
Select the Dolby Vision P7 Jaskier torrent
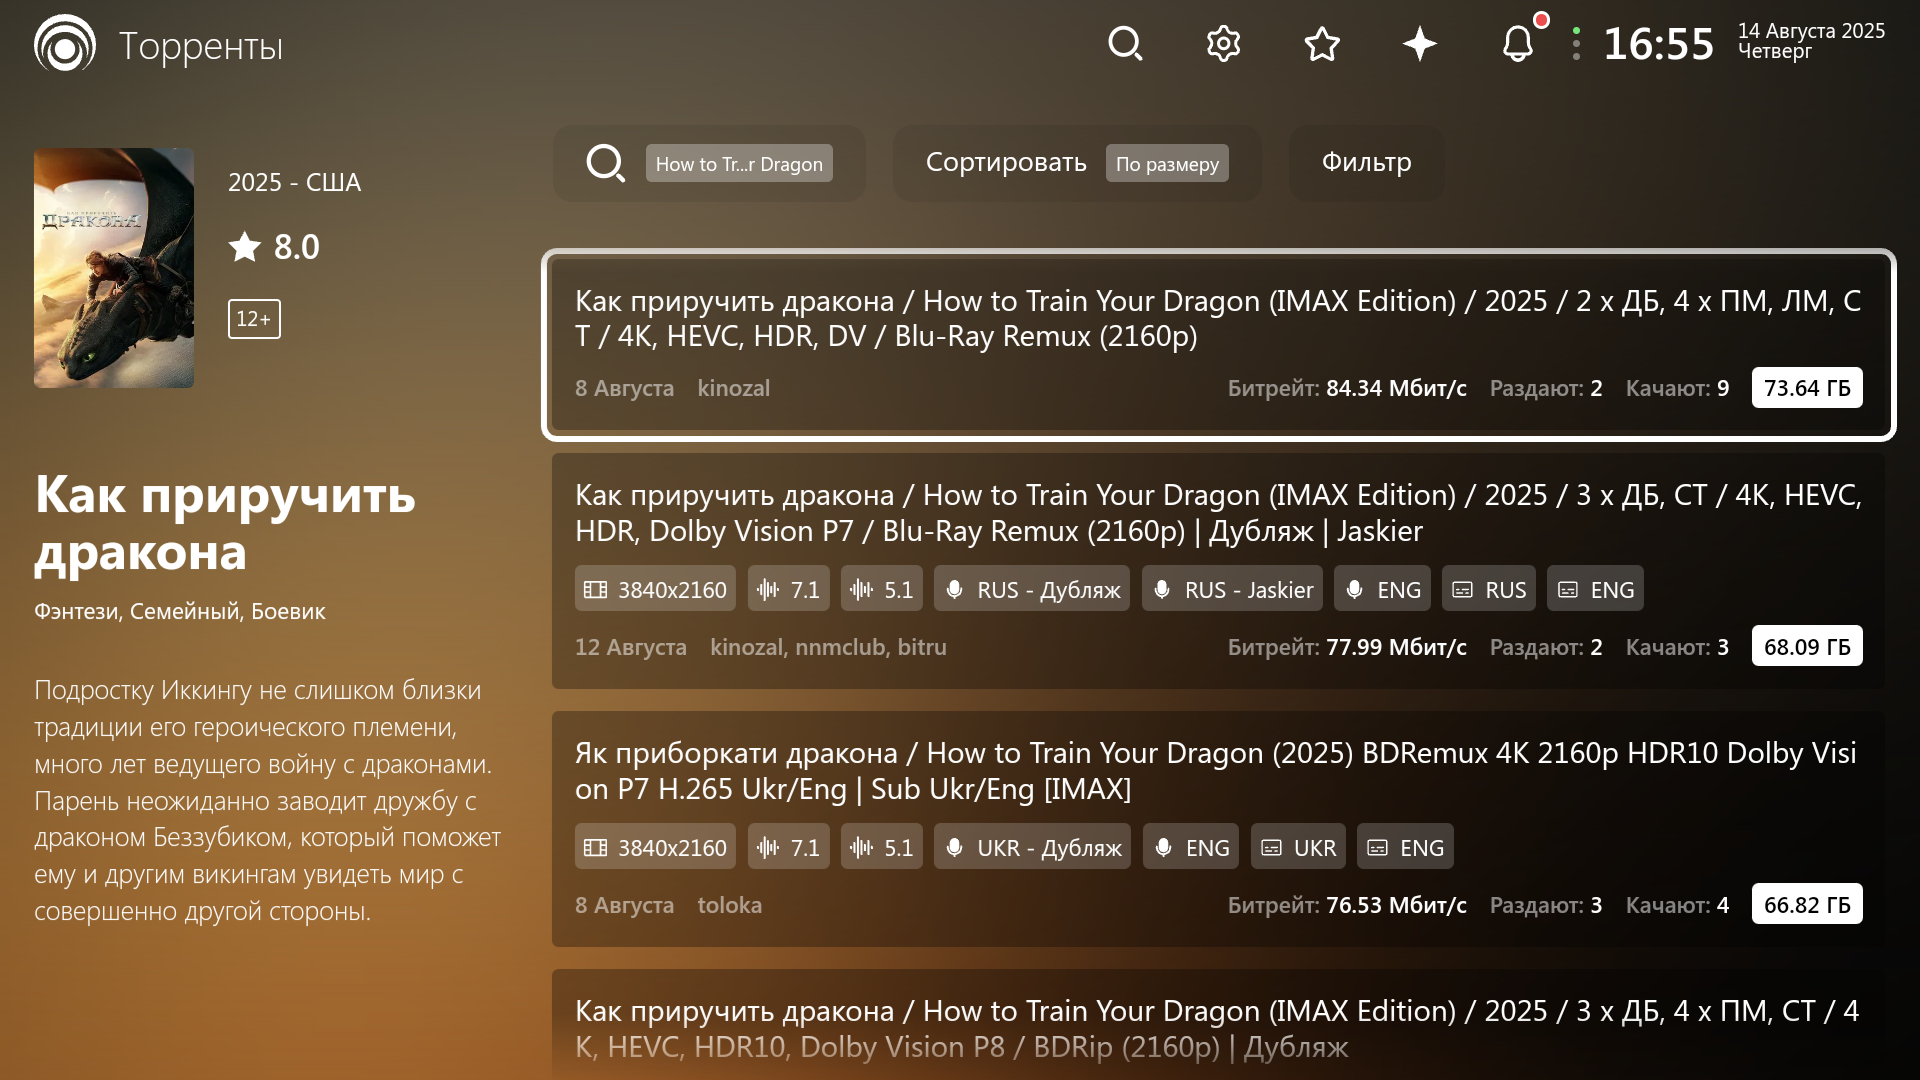point(1218,512)
